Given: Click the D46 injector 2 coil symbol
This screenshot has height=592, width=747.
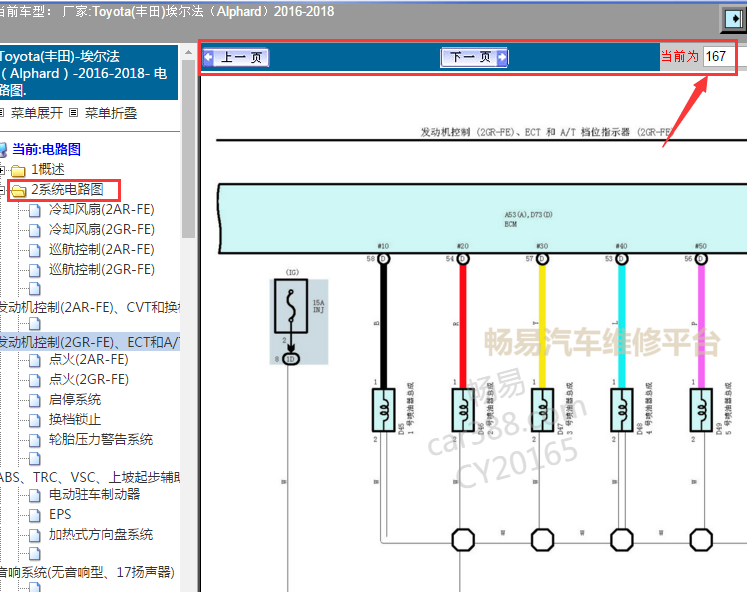Looking at the screenshot, I should click(x=463, y=410).
